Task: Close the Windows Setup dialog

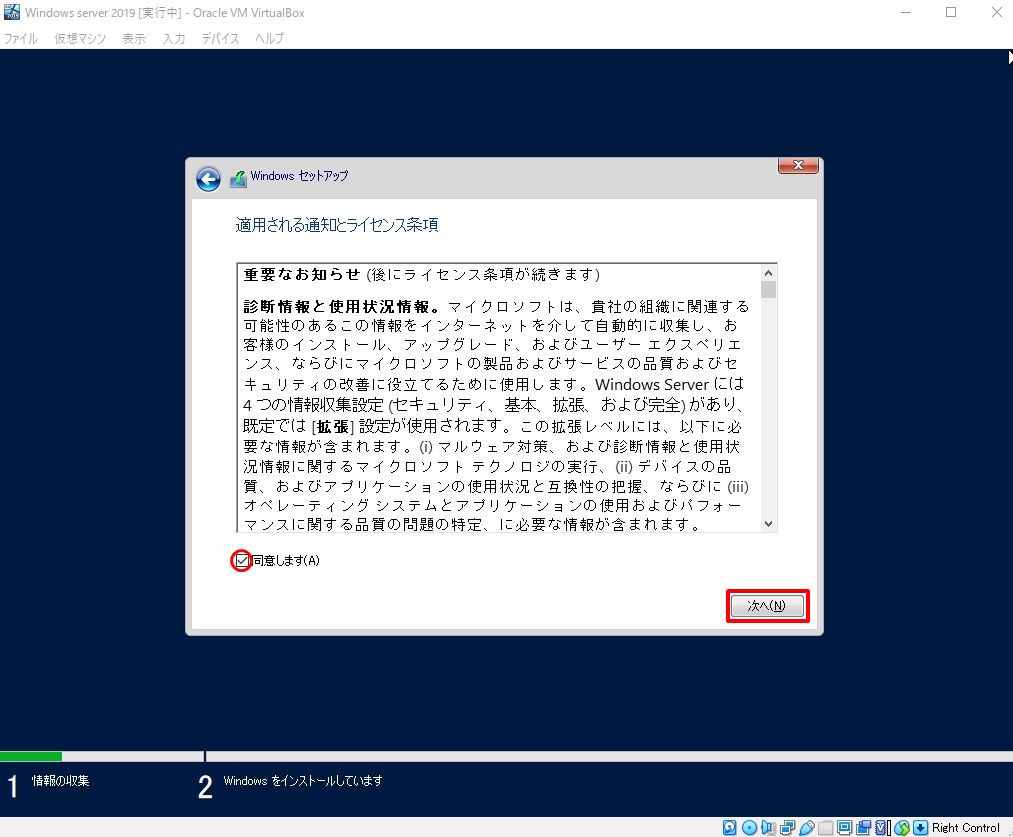Action: (798, 165)
